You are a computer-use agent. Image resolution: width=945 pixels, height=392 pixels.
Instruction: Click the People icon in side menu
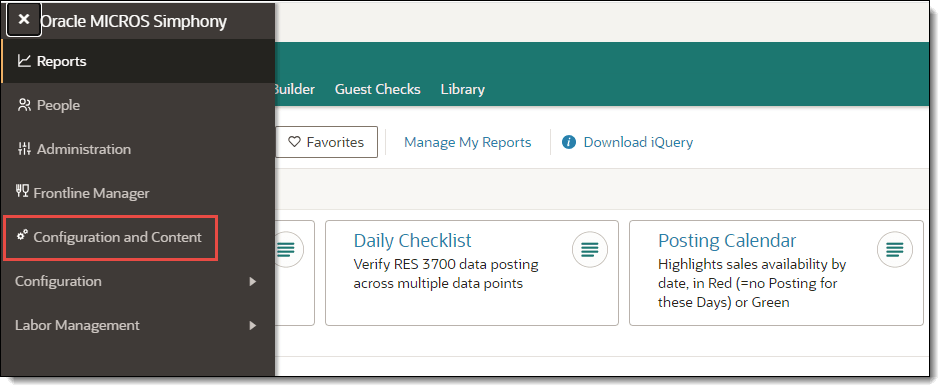click(24, 105)
